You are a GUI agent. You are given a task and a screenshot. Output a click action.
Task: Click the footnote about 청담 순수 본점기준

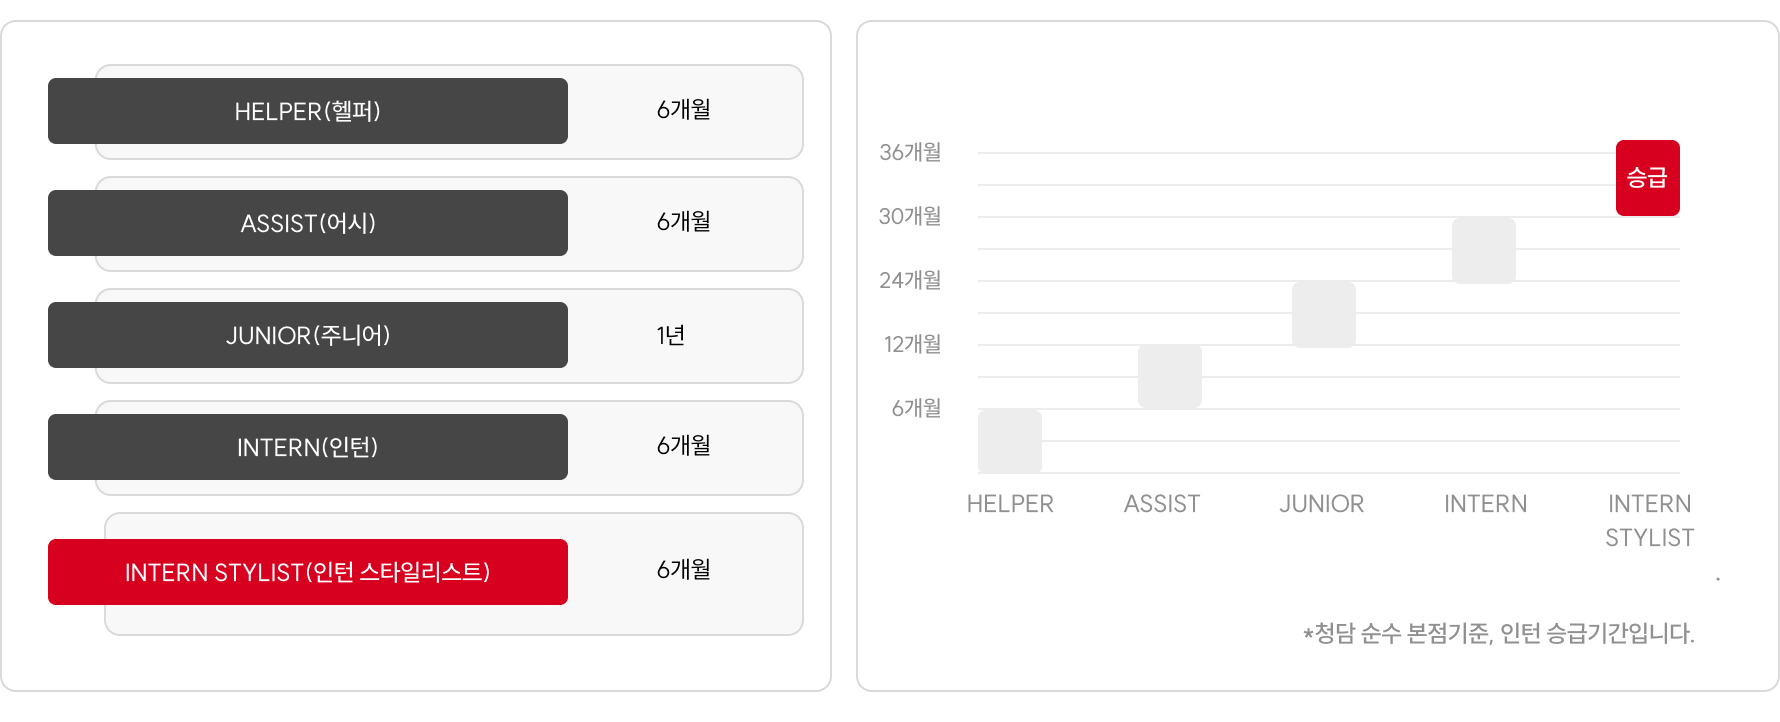pyautogui.click(x=1499, y=633)
